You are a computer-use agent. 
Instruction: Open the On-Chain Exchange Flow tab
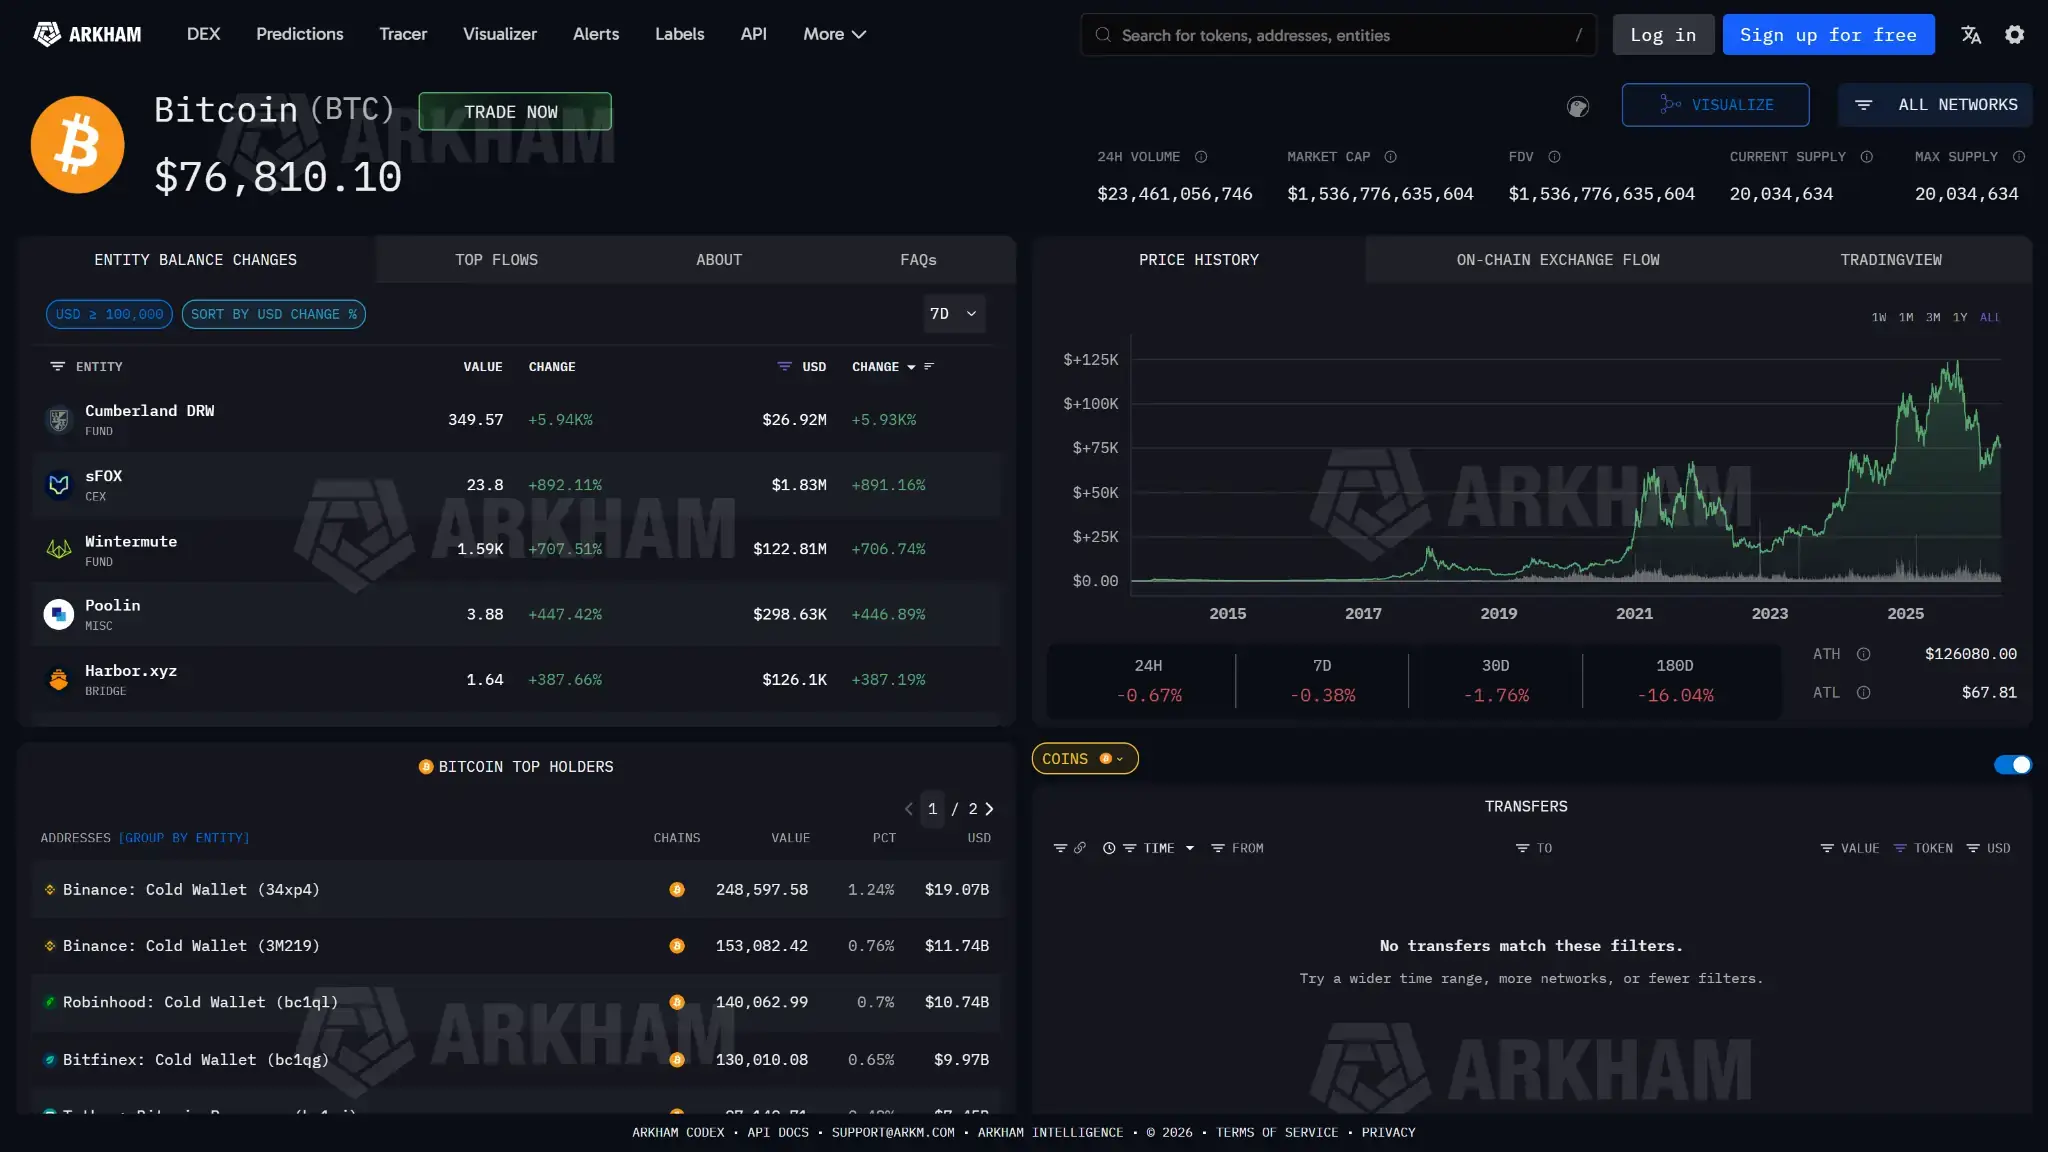1557,260
